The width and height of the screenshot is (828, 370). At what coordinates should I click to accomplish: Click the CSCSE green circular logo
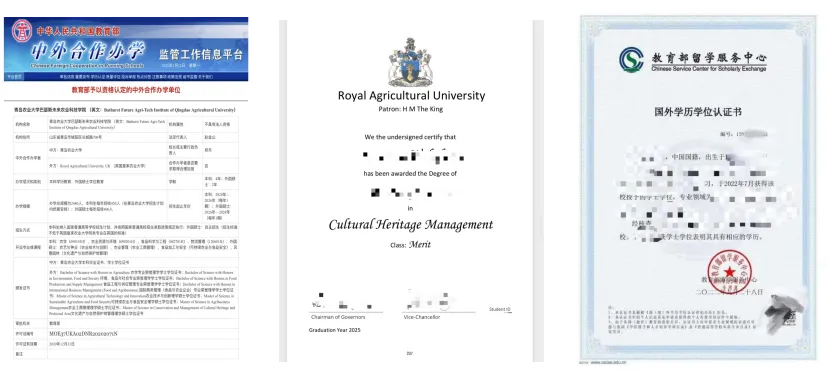click(632, 59)
